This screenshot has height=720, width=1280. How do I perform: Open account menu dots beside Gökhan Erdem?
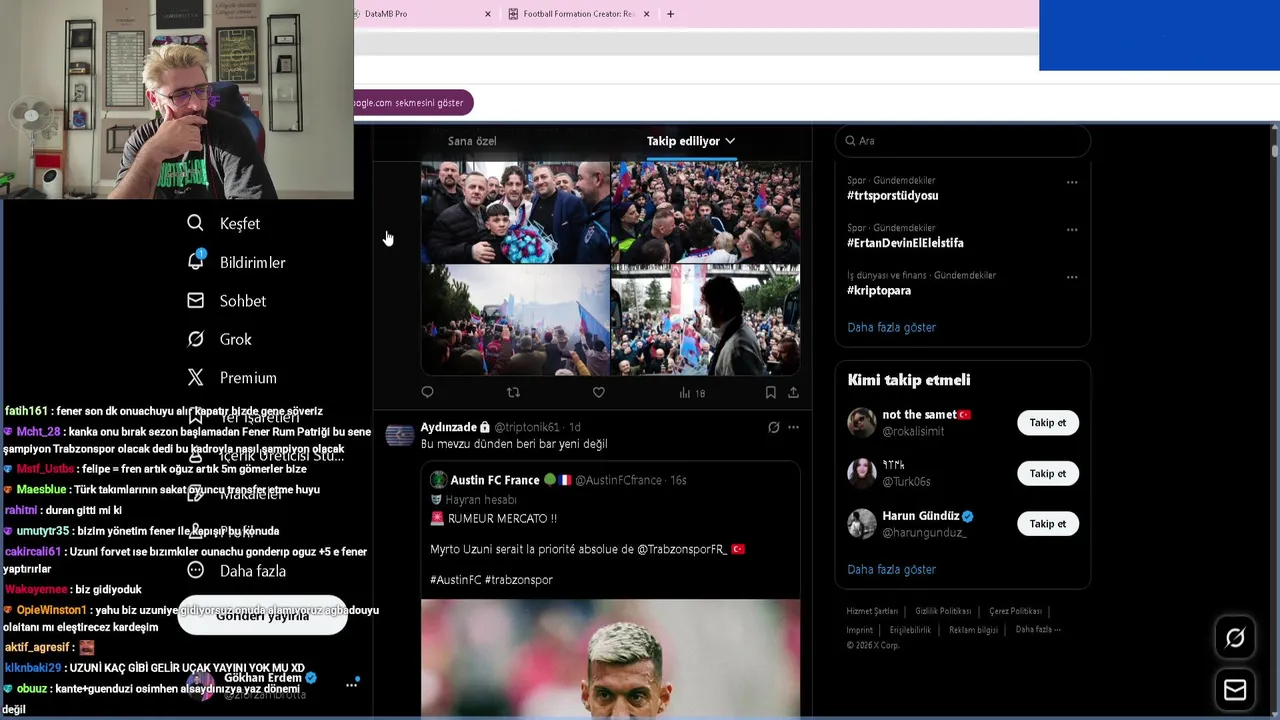tap(351, 685)
